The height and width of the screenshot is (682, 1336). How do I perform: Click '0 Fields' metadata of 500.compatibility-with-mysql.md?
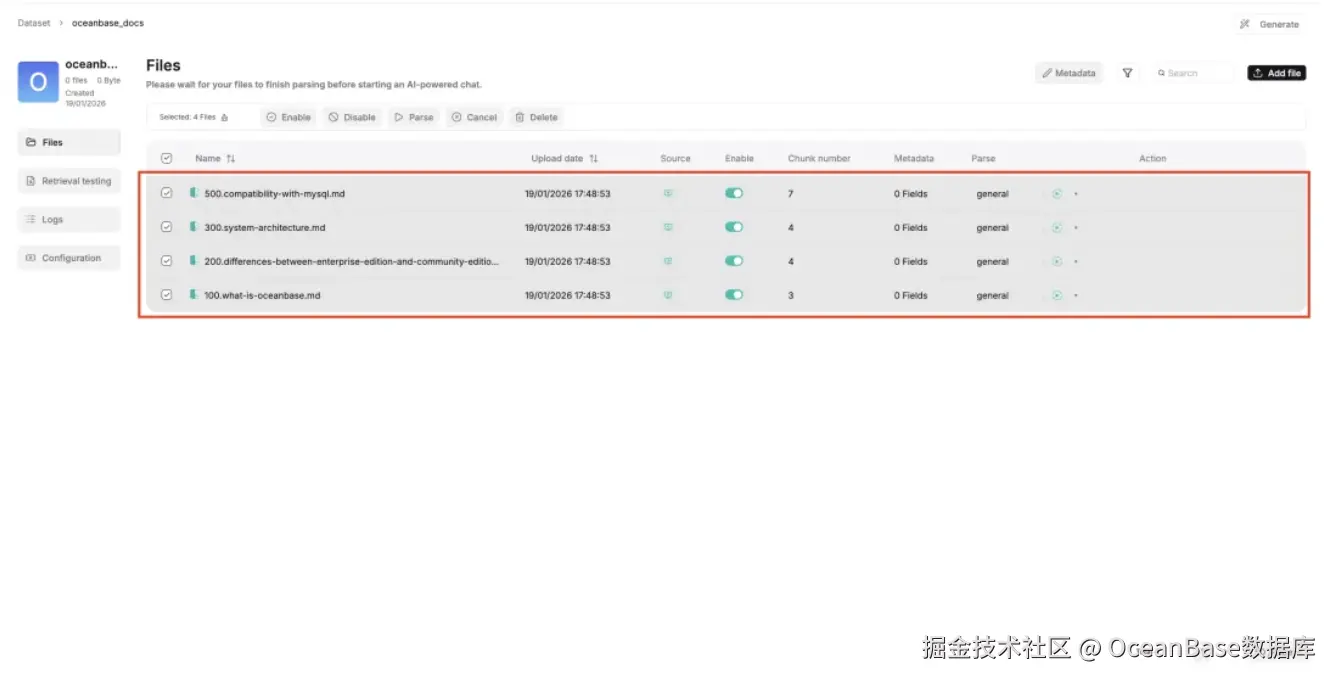911,194
